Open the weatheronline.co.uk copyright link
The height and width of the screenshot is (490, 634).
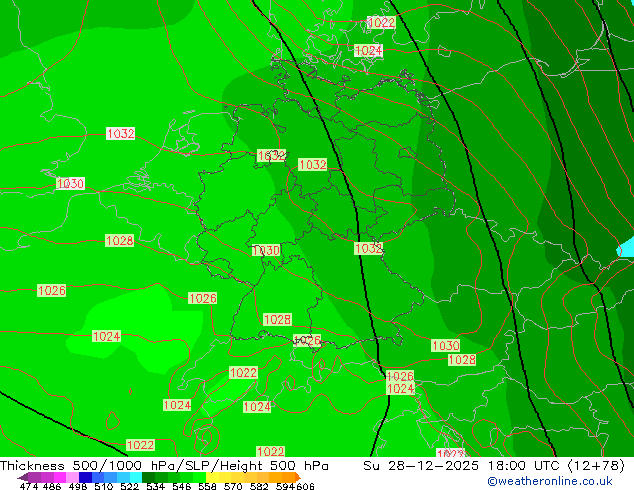[x=549, y=481]
